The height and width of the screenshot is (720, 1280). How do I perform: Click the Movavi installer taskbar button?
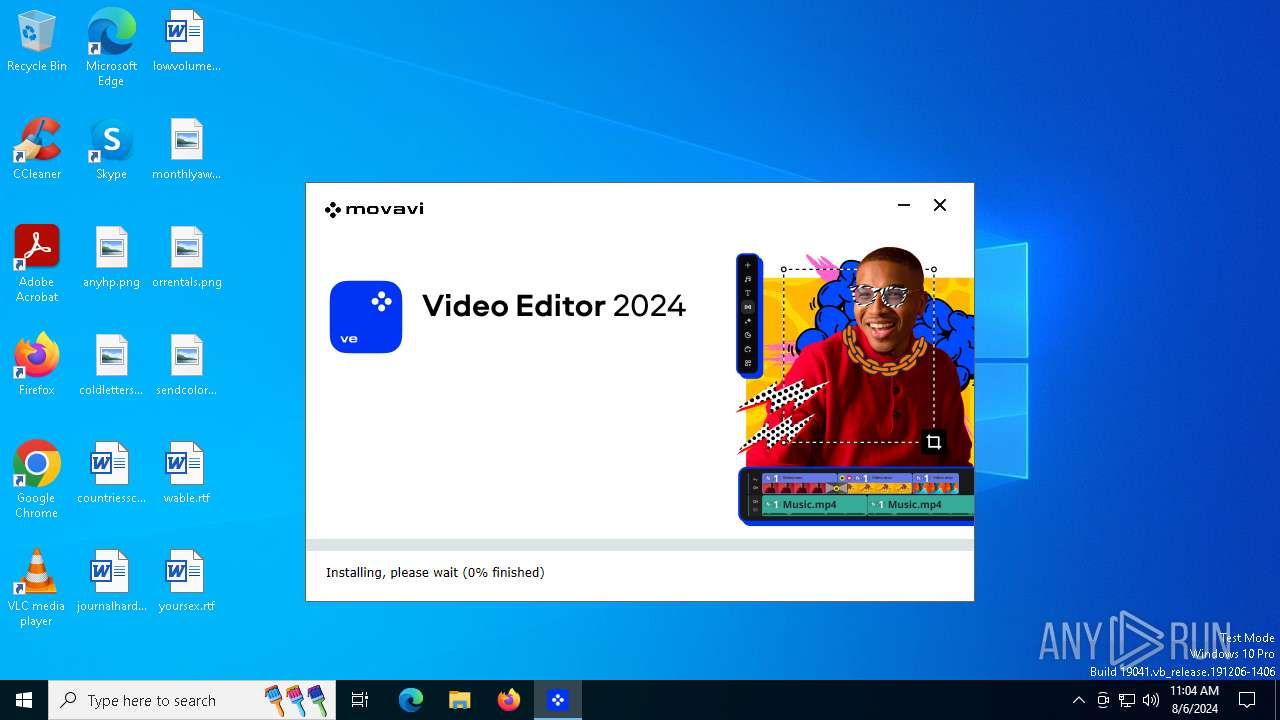coord(558,700)
